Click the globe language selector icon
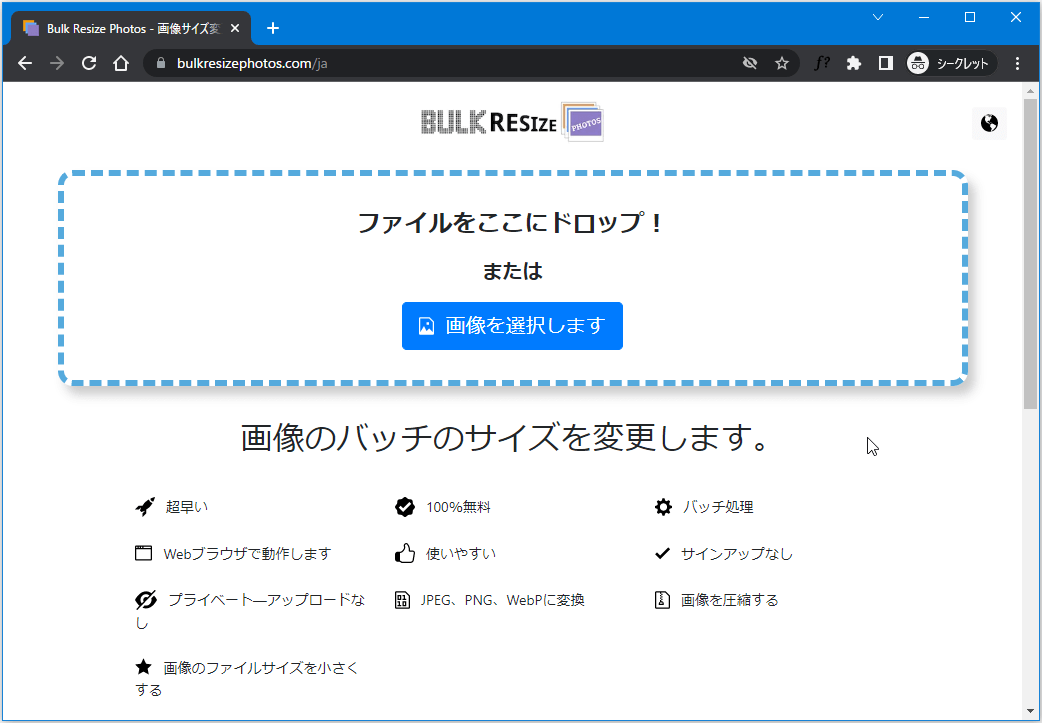 (989, 124)
